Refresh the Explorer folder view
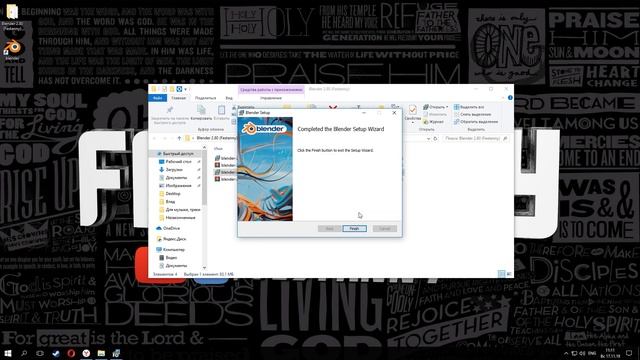Screen dimensions: 640x360 coord(436,138)
